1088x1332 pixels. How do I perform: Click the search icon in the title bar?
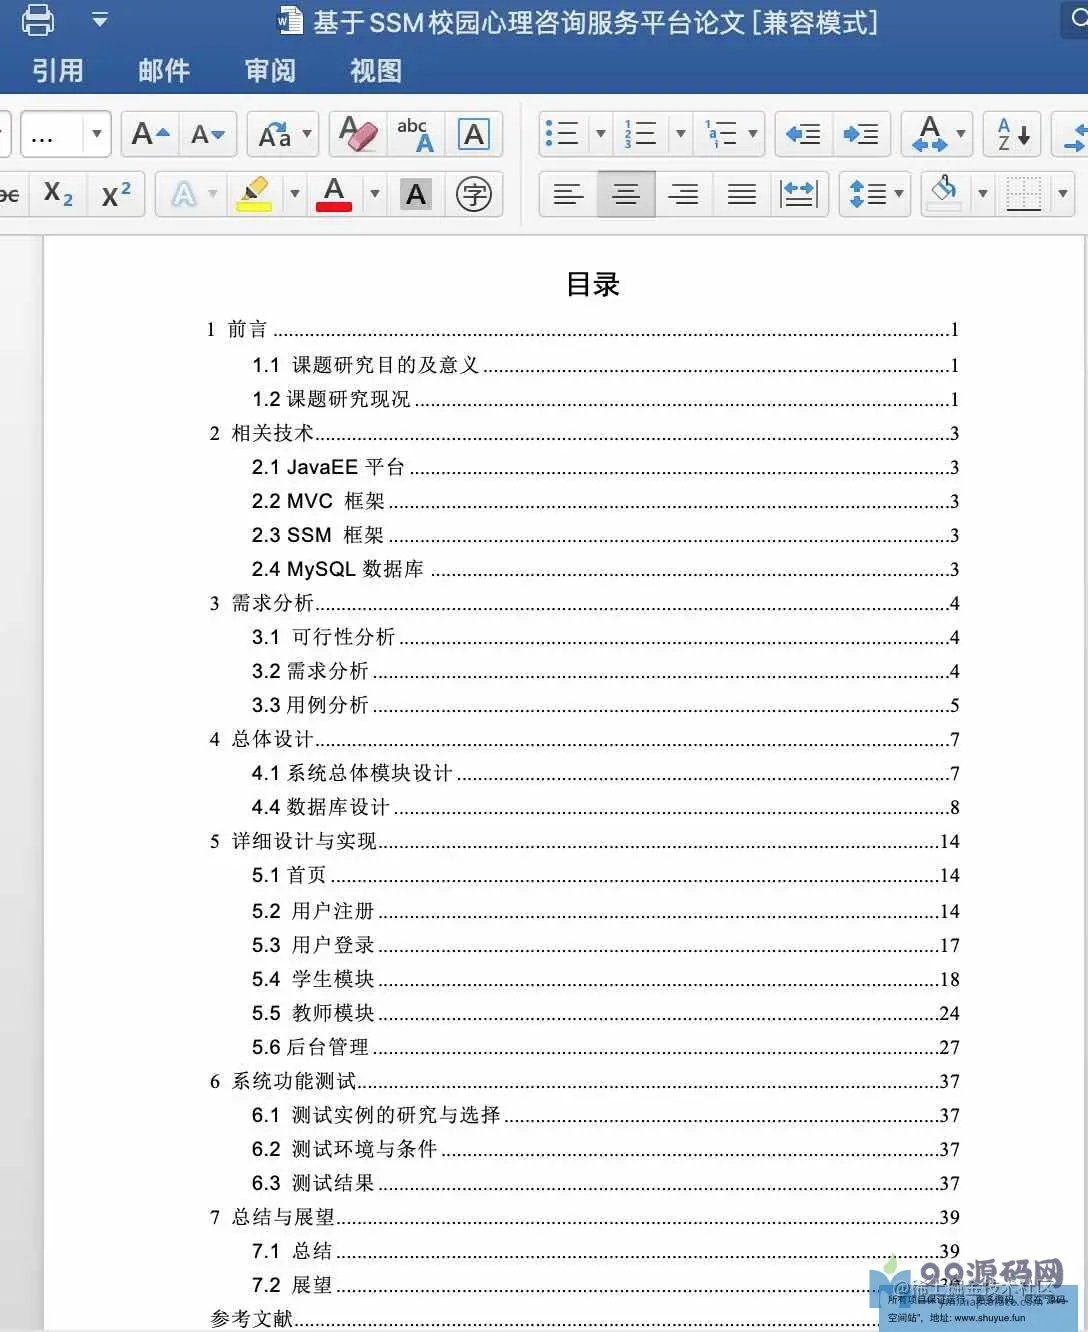pos(1078,19)
